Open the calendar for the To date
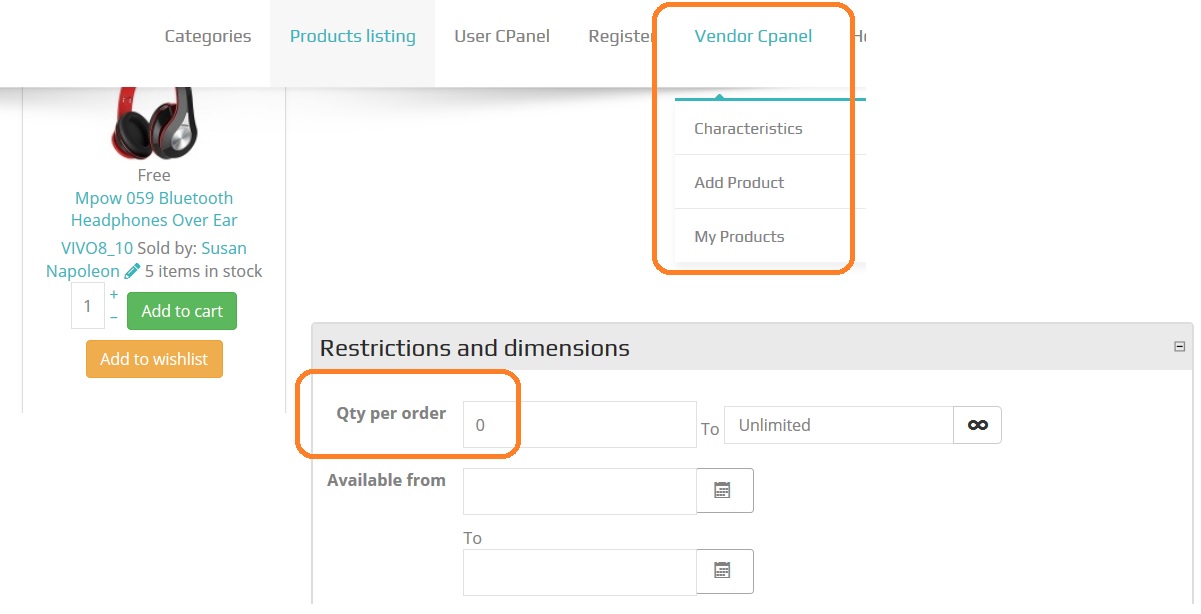The height and width of the screenshot is (614, 1201). [x=723, y=571]
